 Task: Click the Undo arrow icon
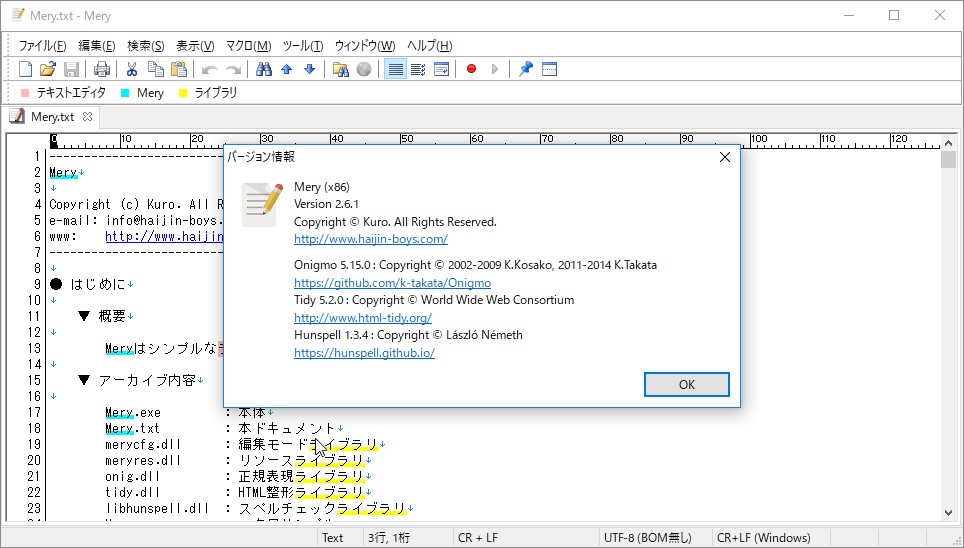pos(210,69)
